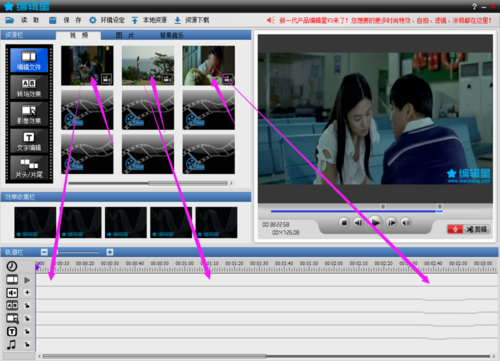
Task: Open the 影像效果 video effects panel
Action: [x=29, y=114]
